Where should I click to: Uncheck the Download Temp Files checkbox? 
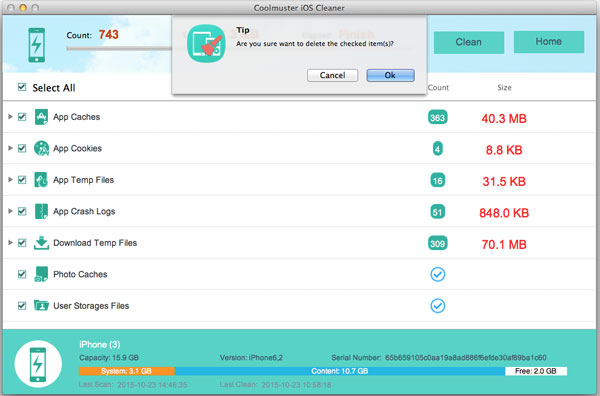pyautogui.click(x=22, y=243)
